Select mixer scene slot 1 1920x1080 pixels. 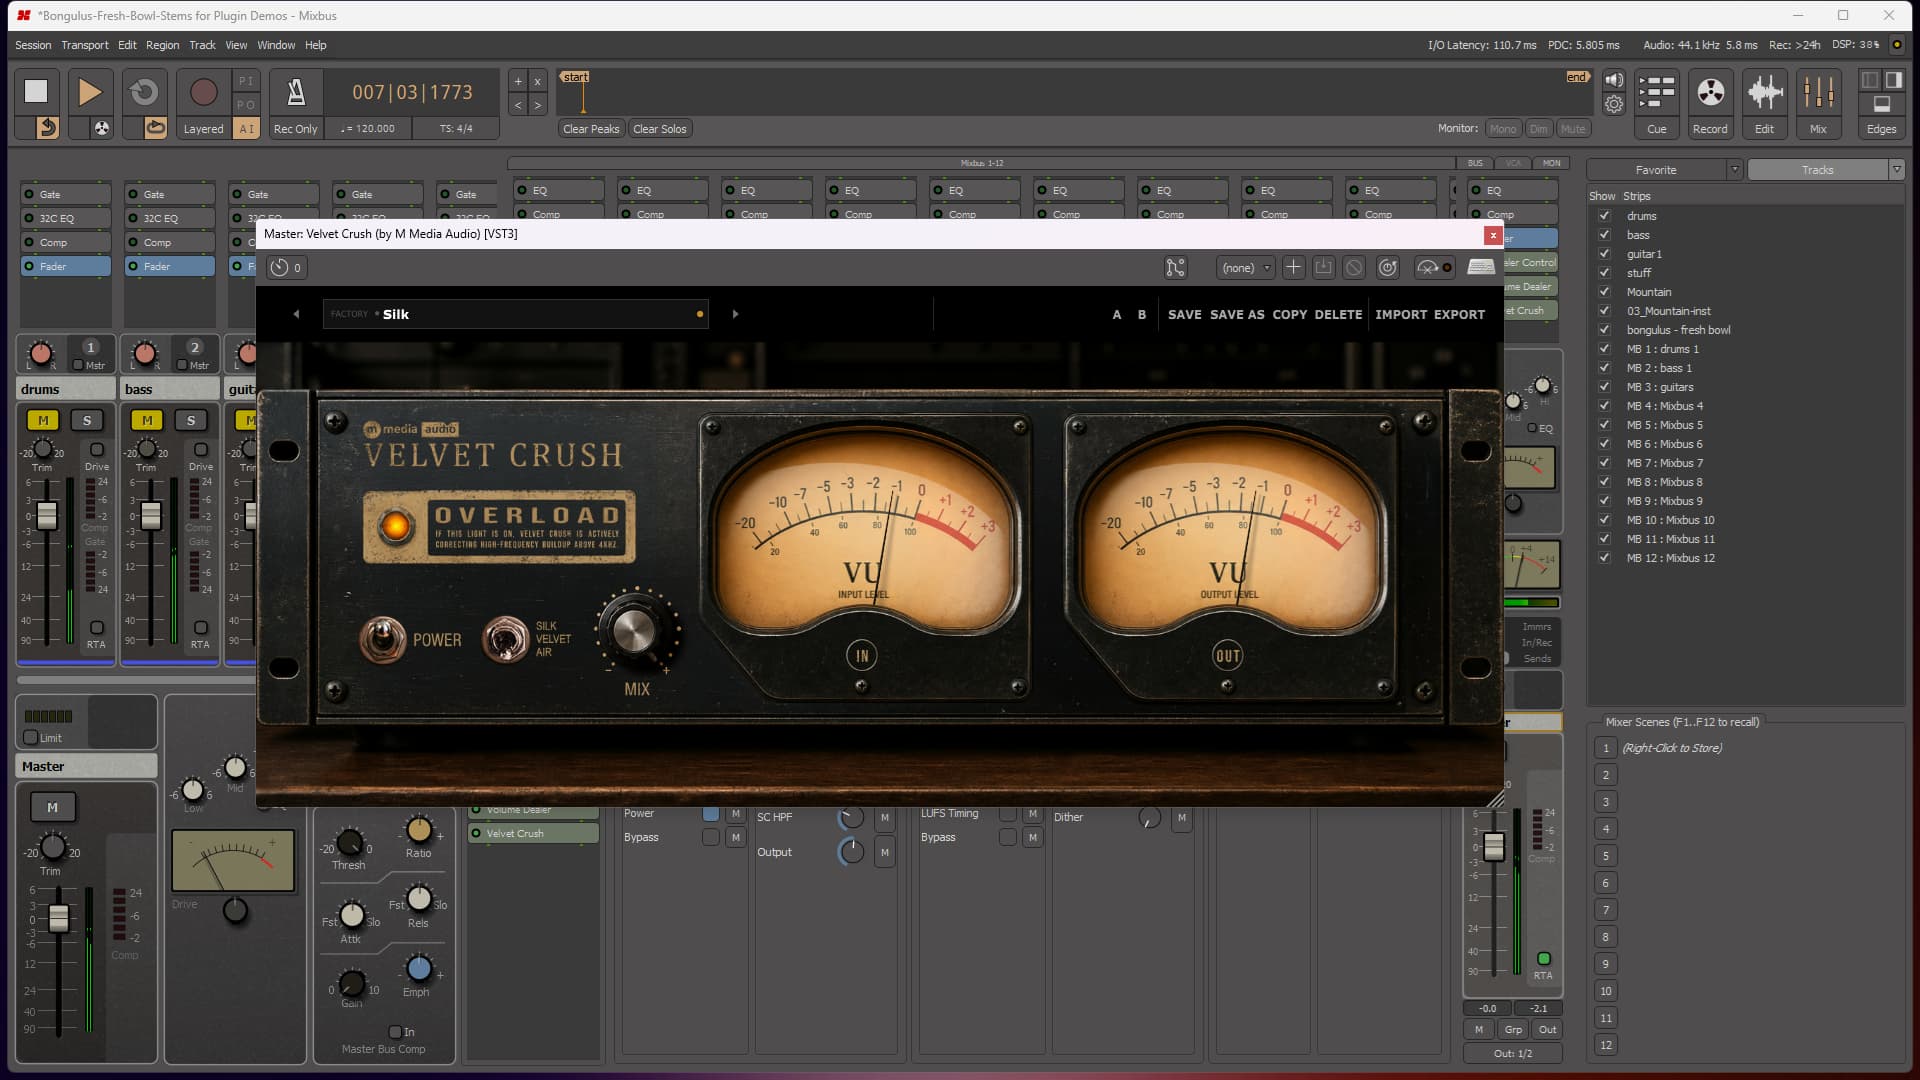(x=1606, y=748)
